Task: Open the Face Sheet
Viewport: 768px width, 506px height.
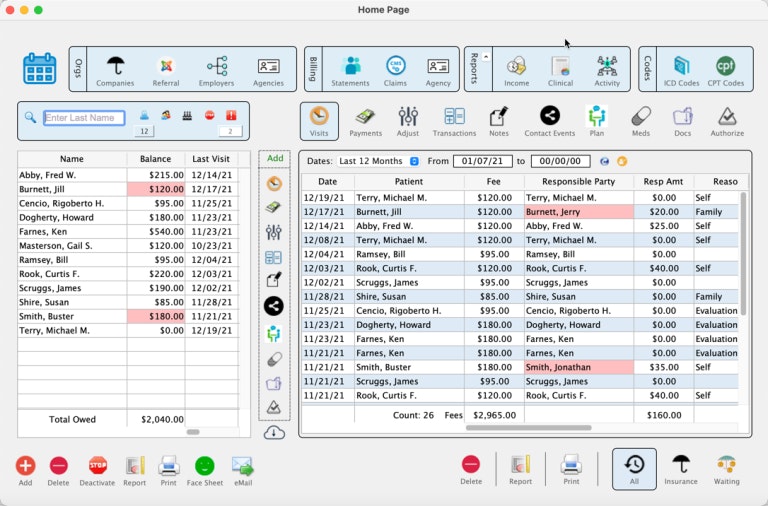Action: coord(205,471)
